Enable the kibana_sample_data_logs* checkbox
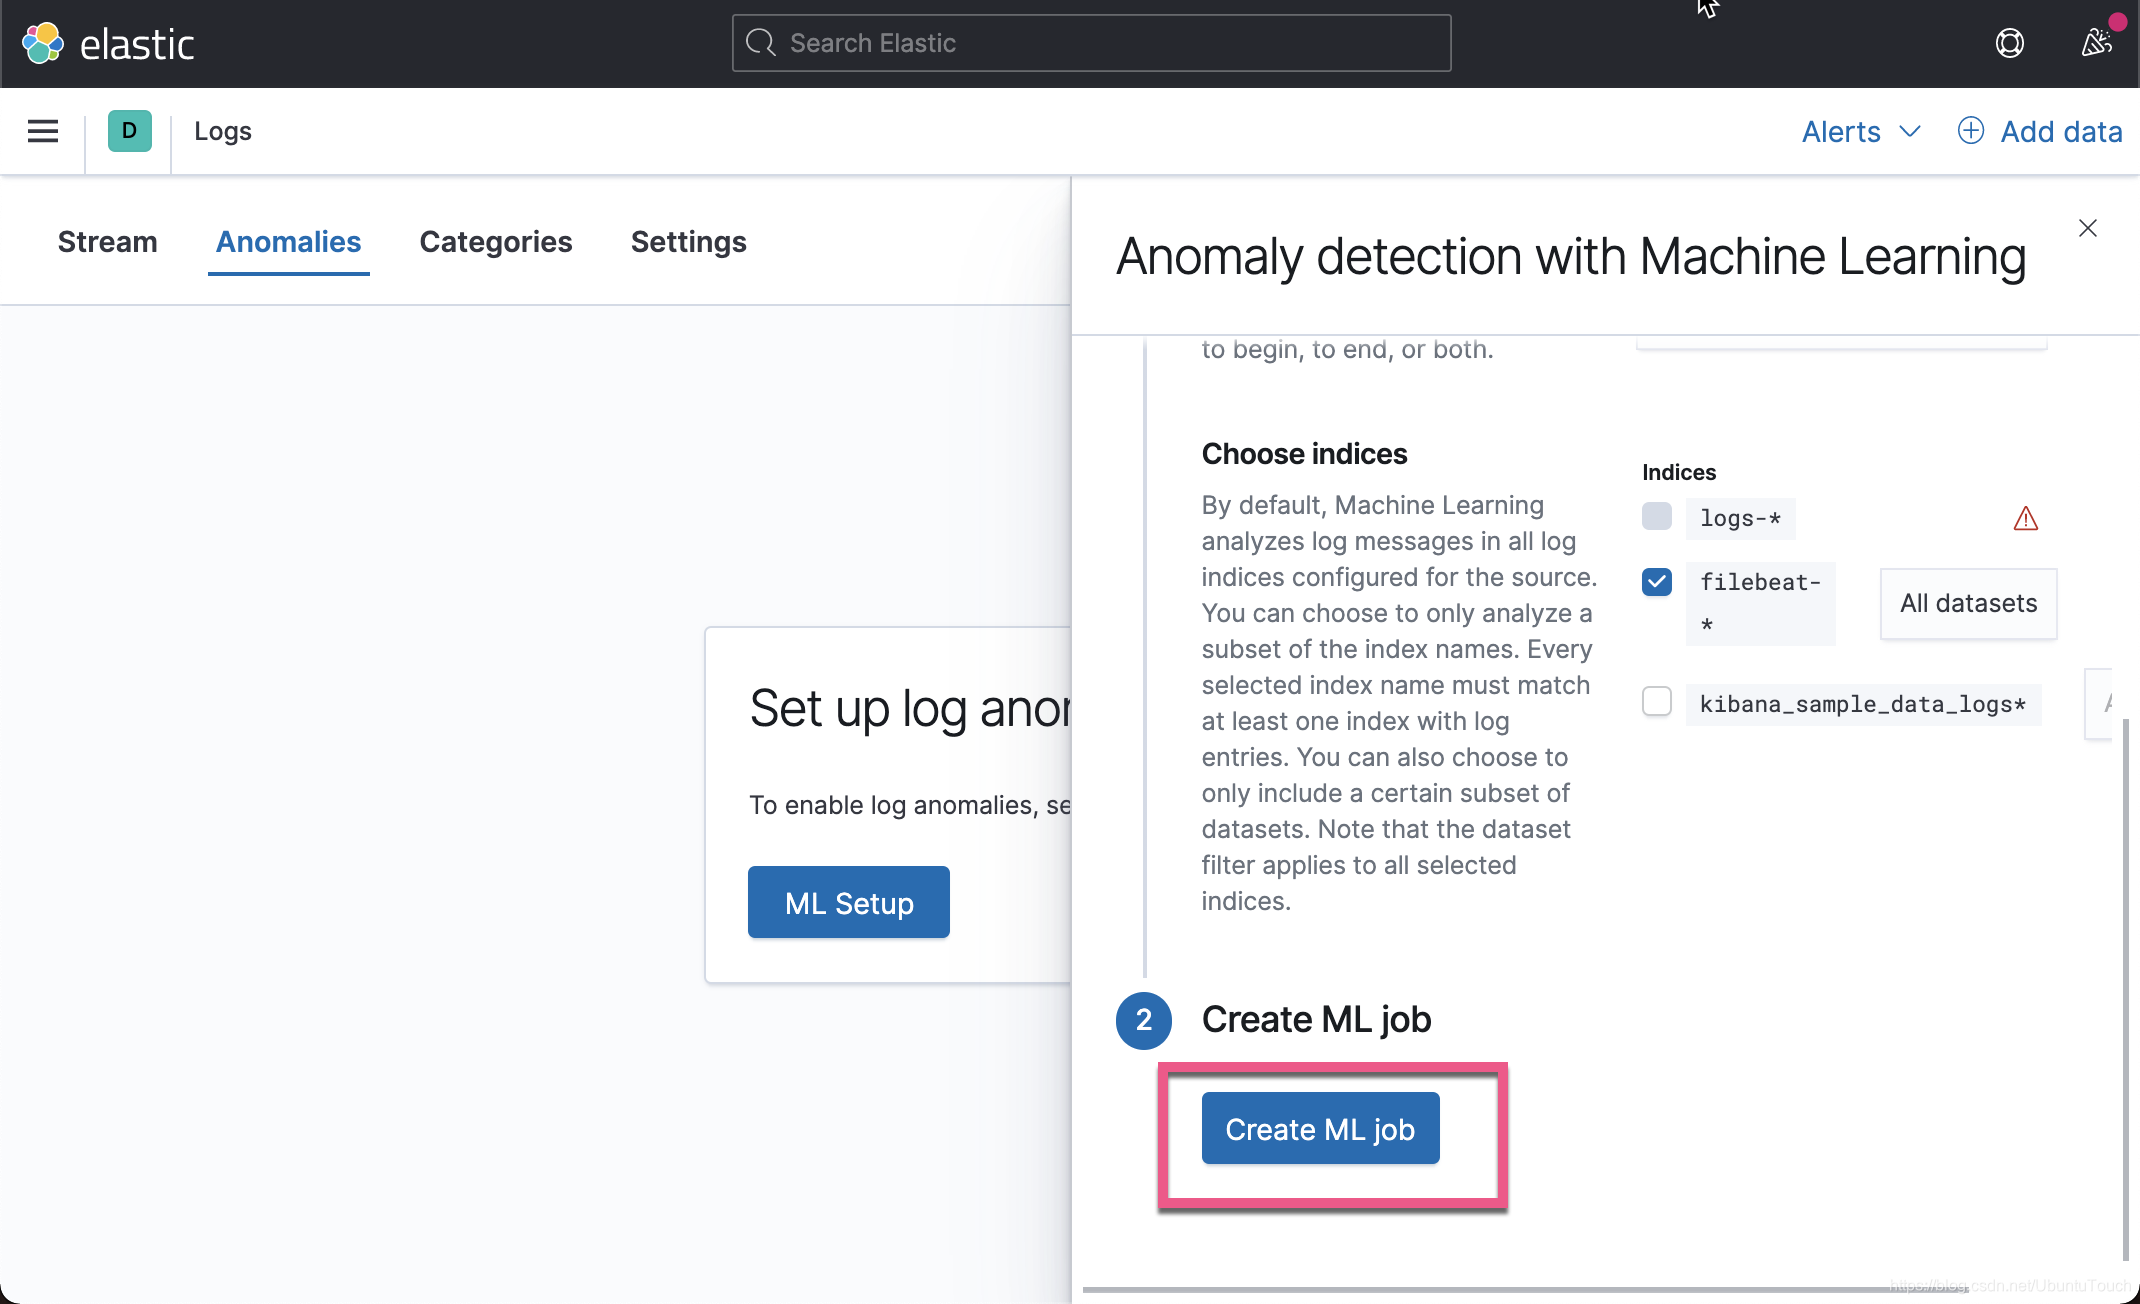 pyautogui.click(x=1656, y=701)
